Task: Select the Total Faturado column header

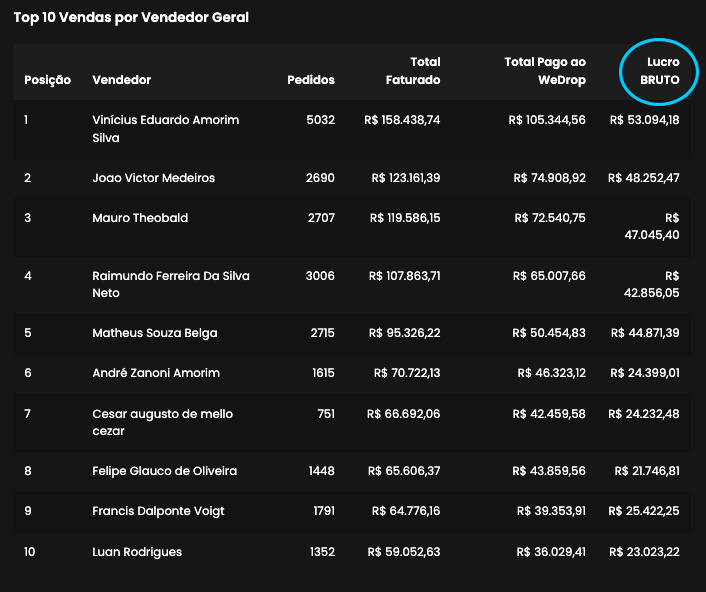Action: (x=413, y=71)
